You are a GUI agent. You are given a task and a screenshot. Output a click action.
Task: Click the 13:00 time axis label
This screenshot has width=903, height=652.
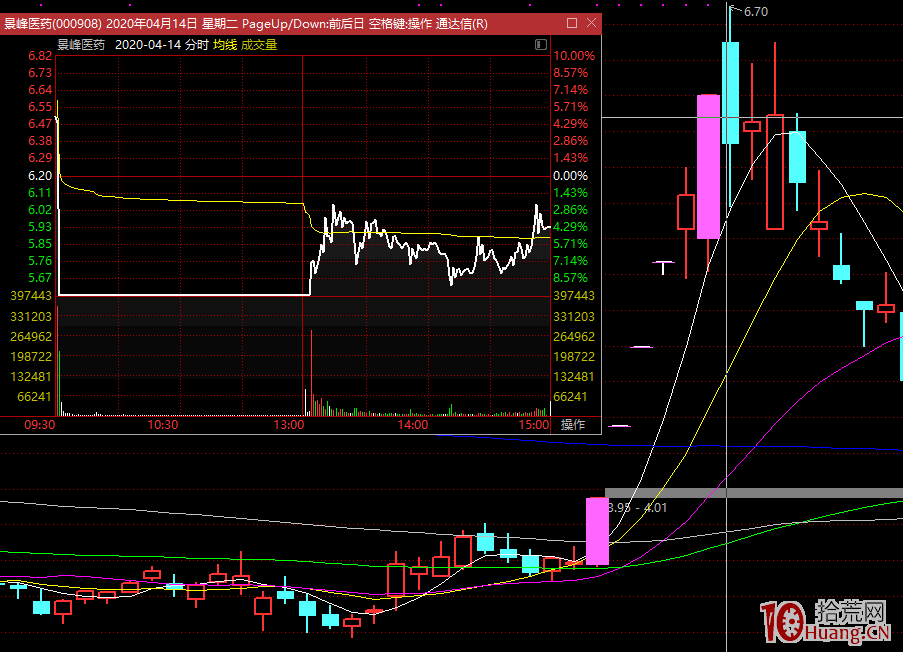pos(289,425)
